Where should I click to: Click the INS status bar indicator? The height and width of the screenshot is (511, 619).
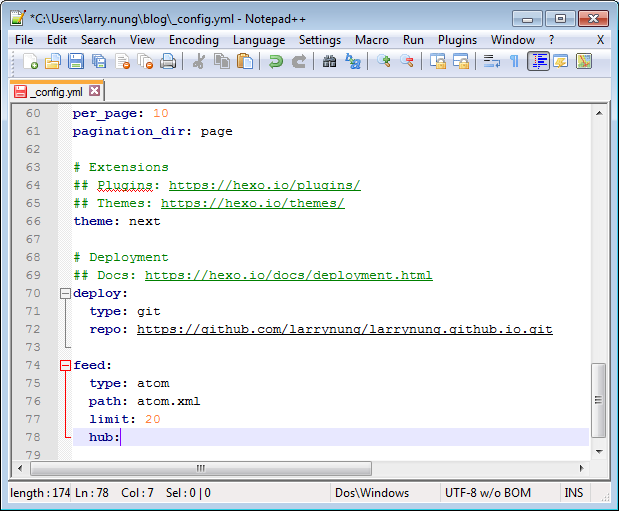pyautogui.click(x=574, y=493)
